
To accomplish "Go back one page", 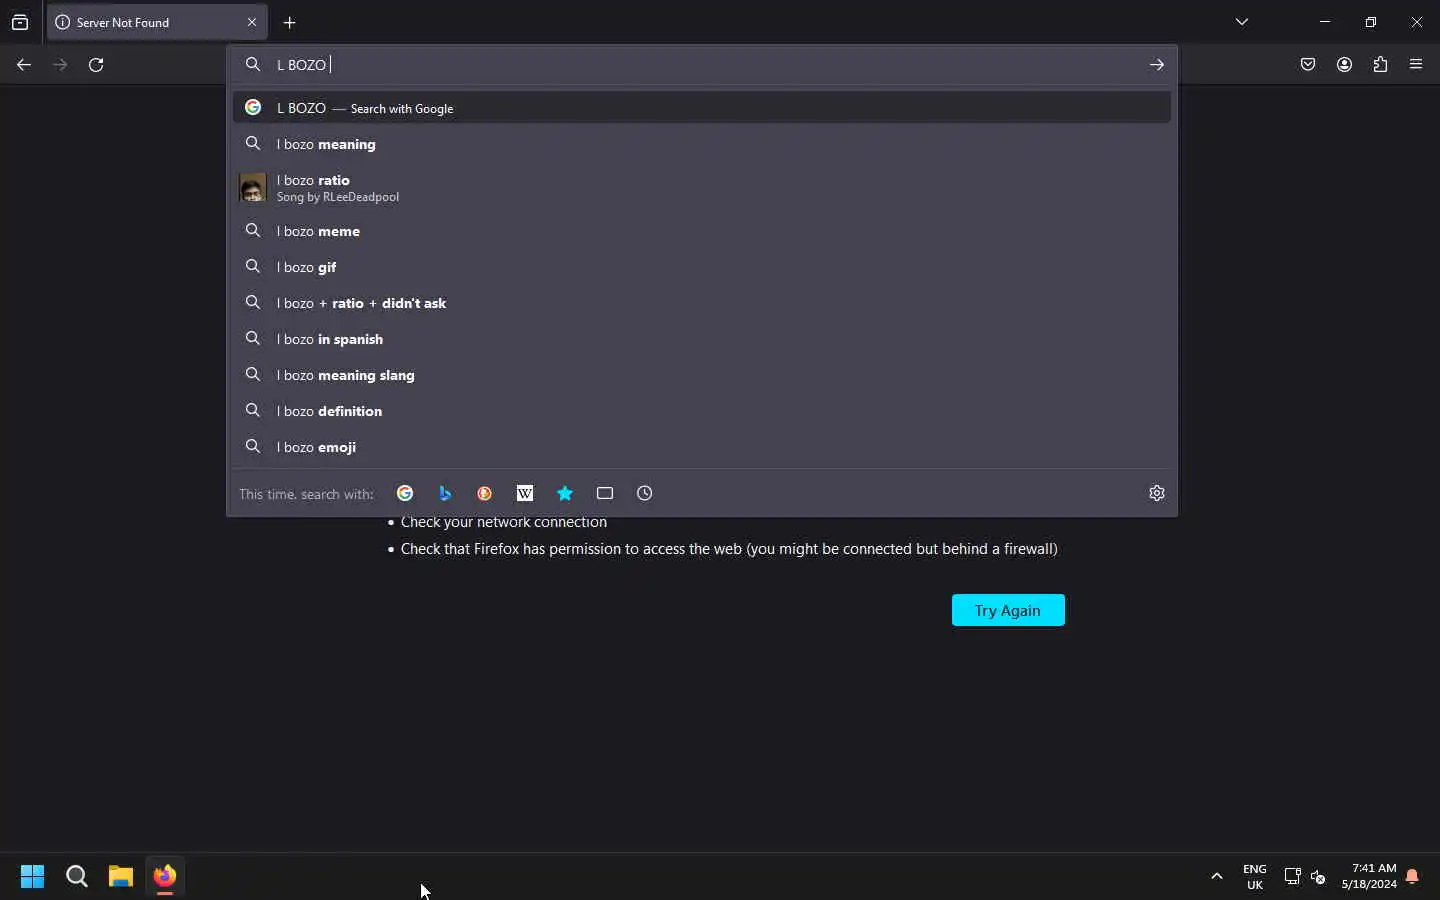I will pos(24,65).
